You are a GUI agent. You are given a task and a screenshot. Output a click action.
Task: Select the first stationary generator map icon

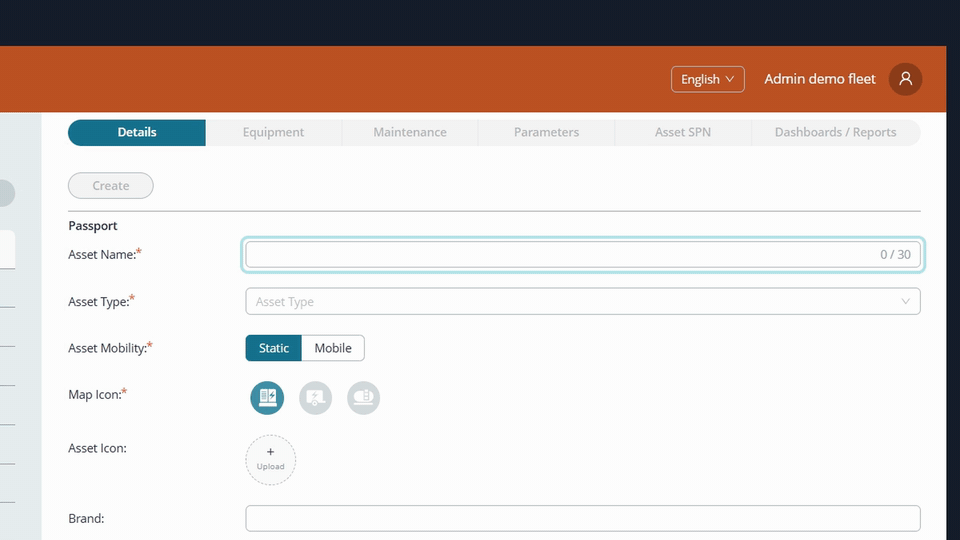(267, 398)
